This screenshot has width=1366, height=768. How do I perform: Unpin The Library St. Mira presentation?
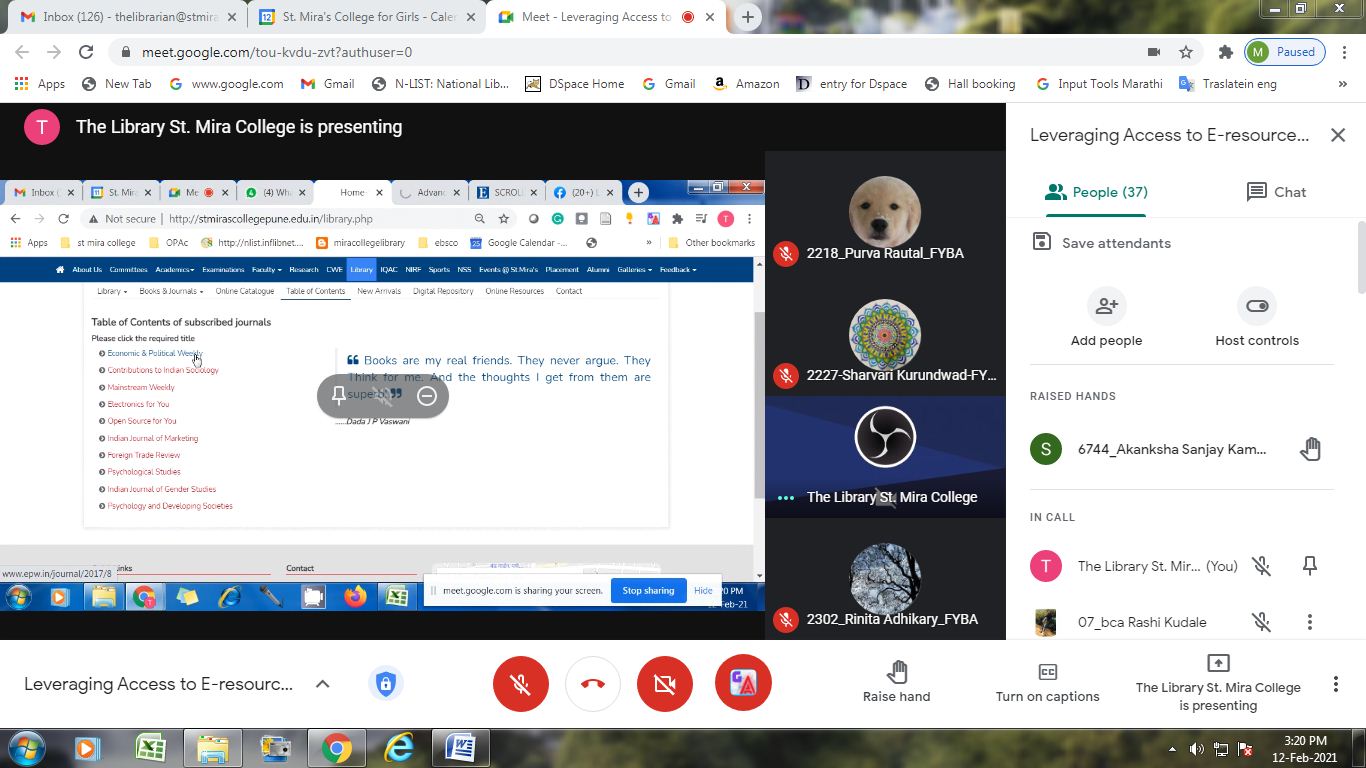(x=1310, y=566)
